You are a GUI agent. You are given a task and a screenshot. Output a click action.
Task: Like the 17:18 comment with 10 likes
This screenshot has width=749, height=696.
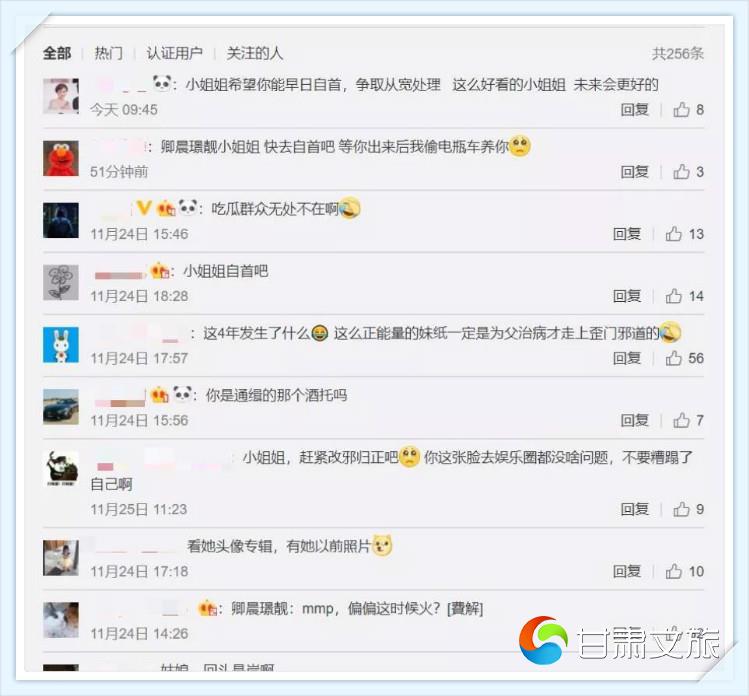(x=674, y=571)
